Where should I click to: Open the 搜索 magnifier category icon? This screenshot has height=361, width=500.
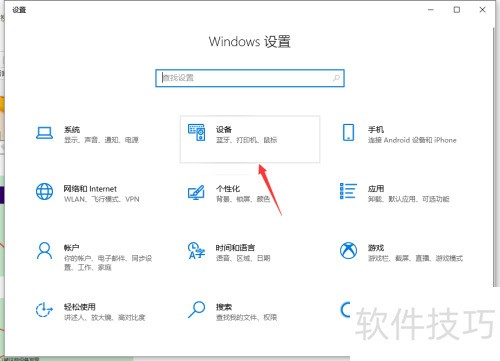196,310
